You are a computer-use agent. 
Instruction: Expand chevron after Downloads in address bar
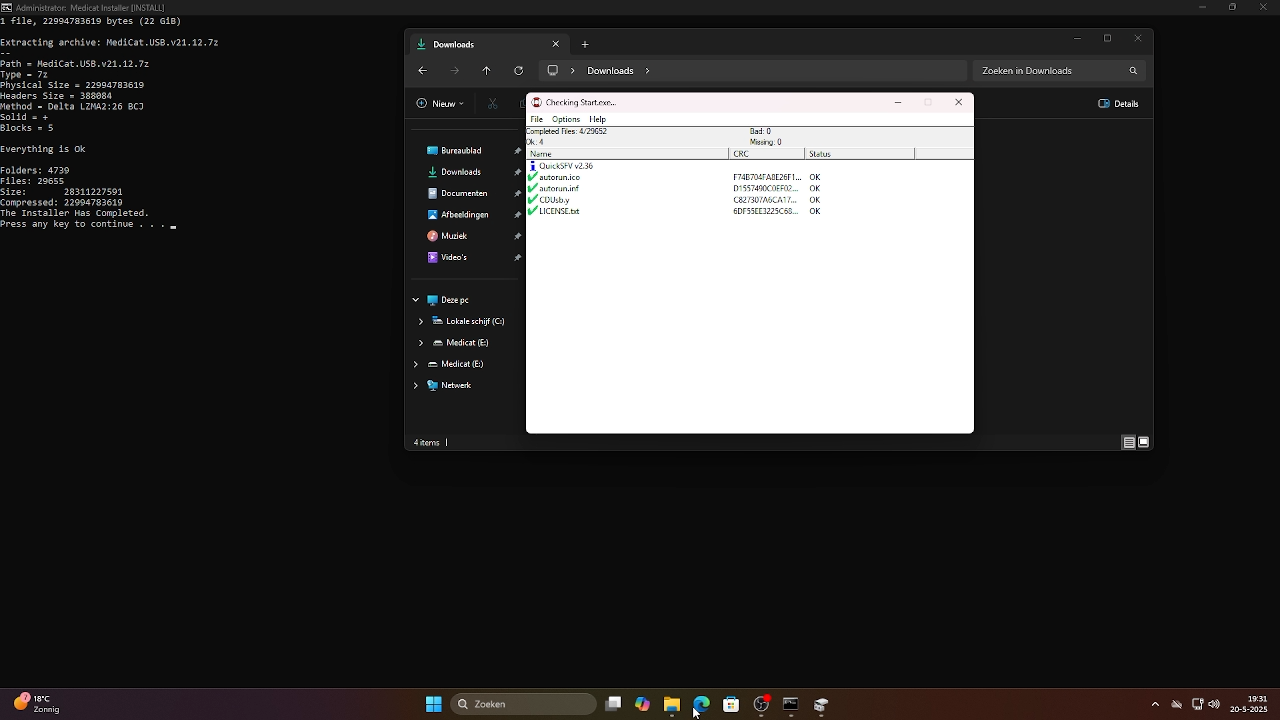pos(648,71)
